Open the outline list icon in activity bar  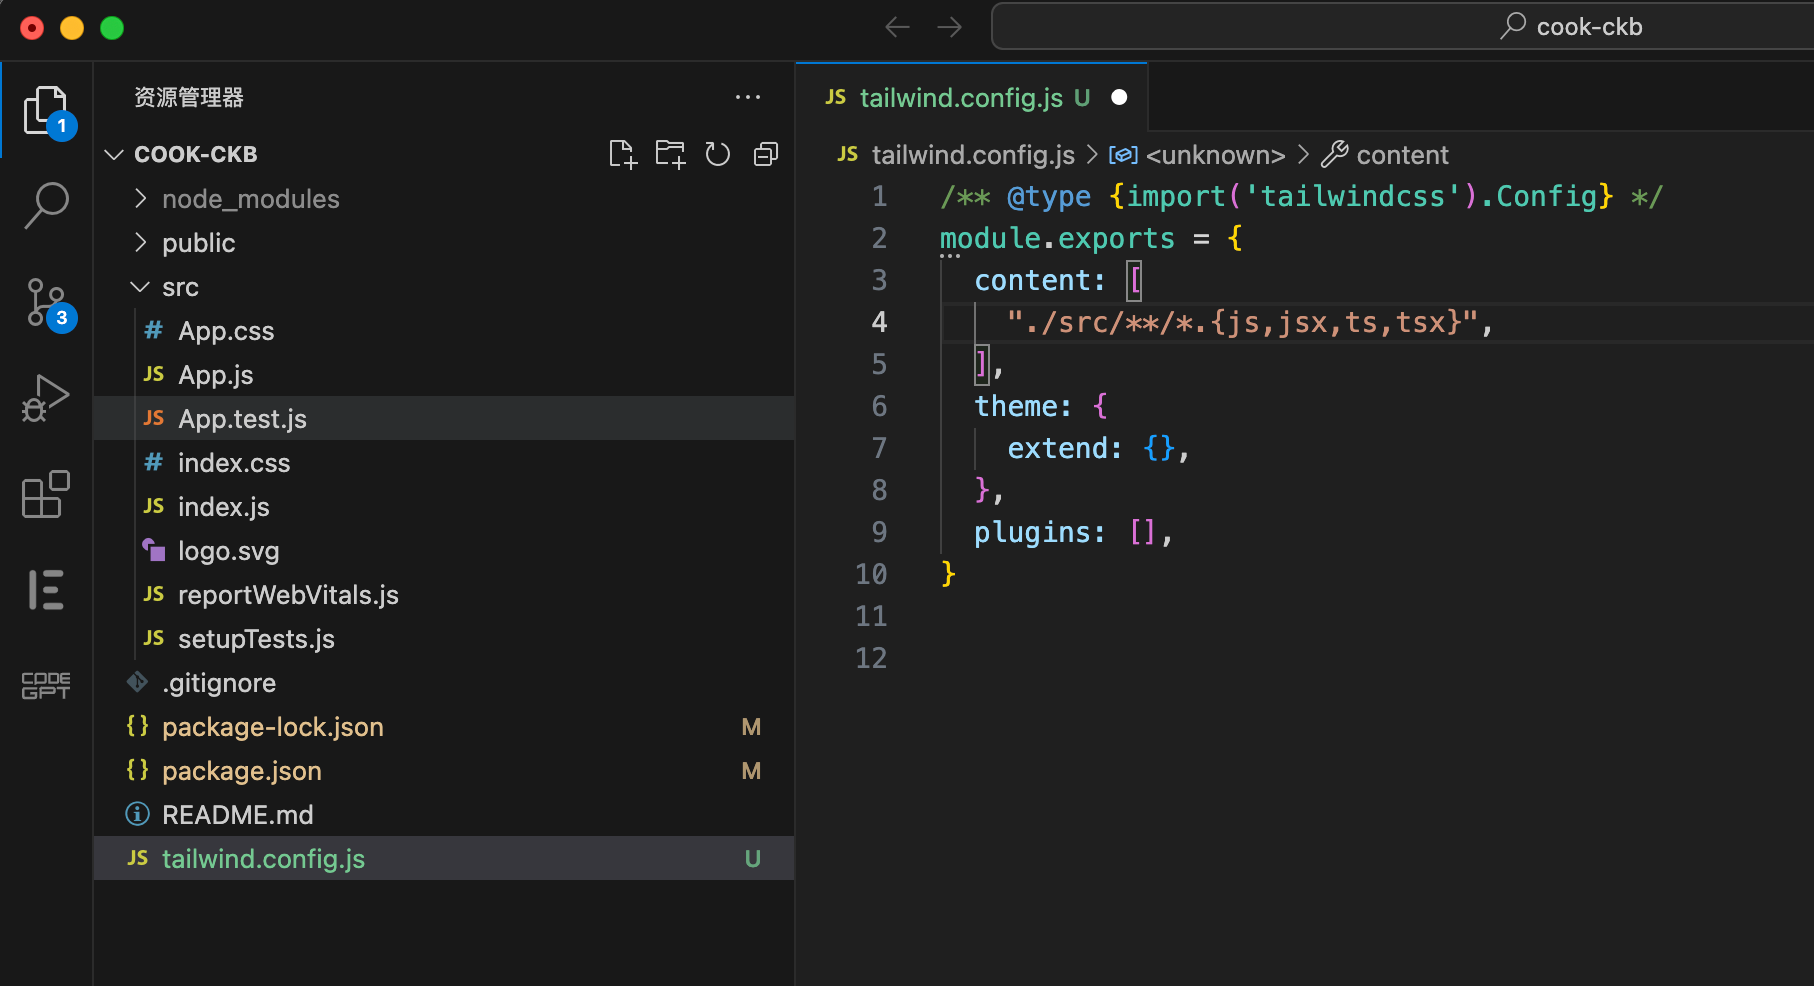coord(47,590)
